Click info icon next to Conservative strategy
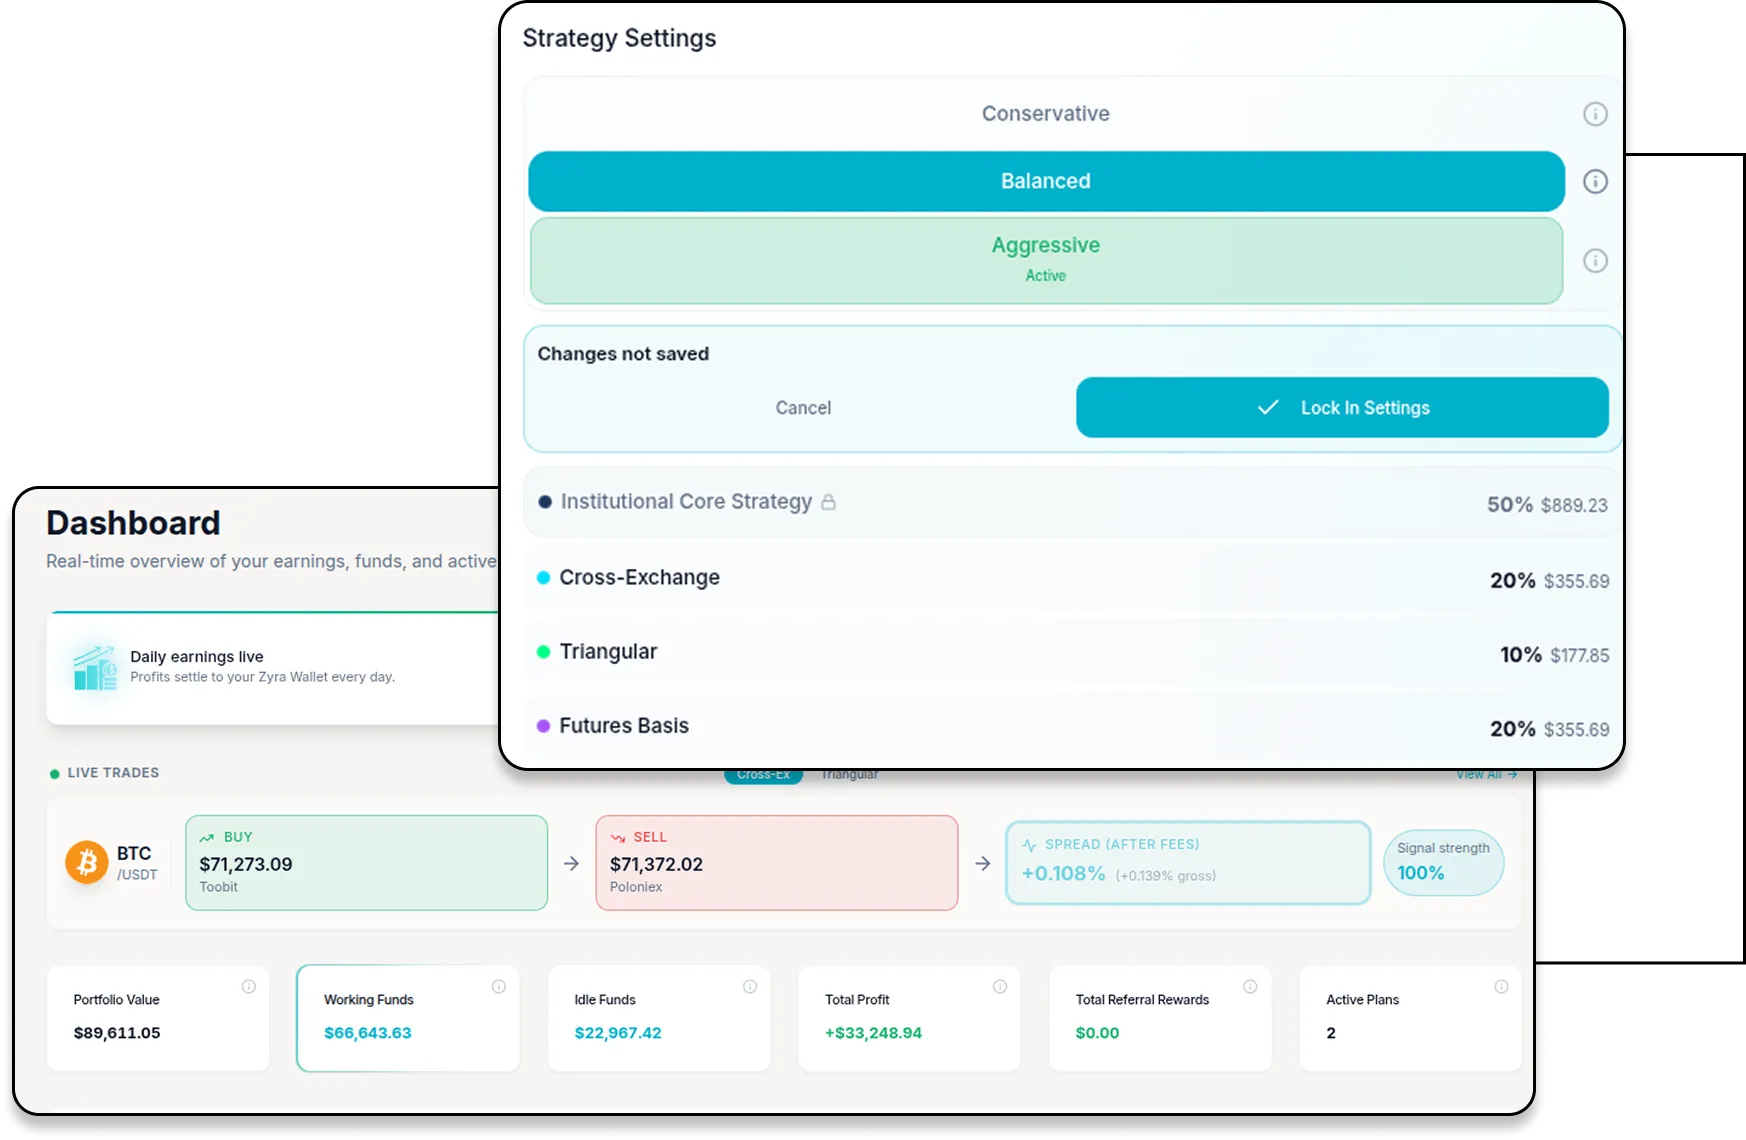 1595,114
